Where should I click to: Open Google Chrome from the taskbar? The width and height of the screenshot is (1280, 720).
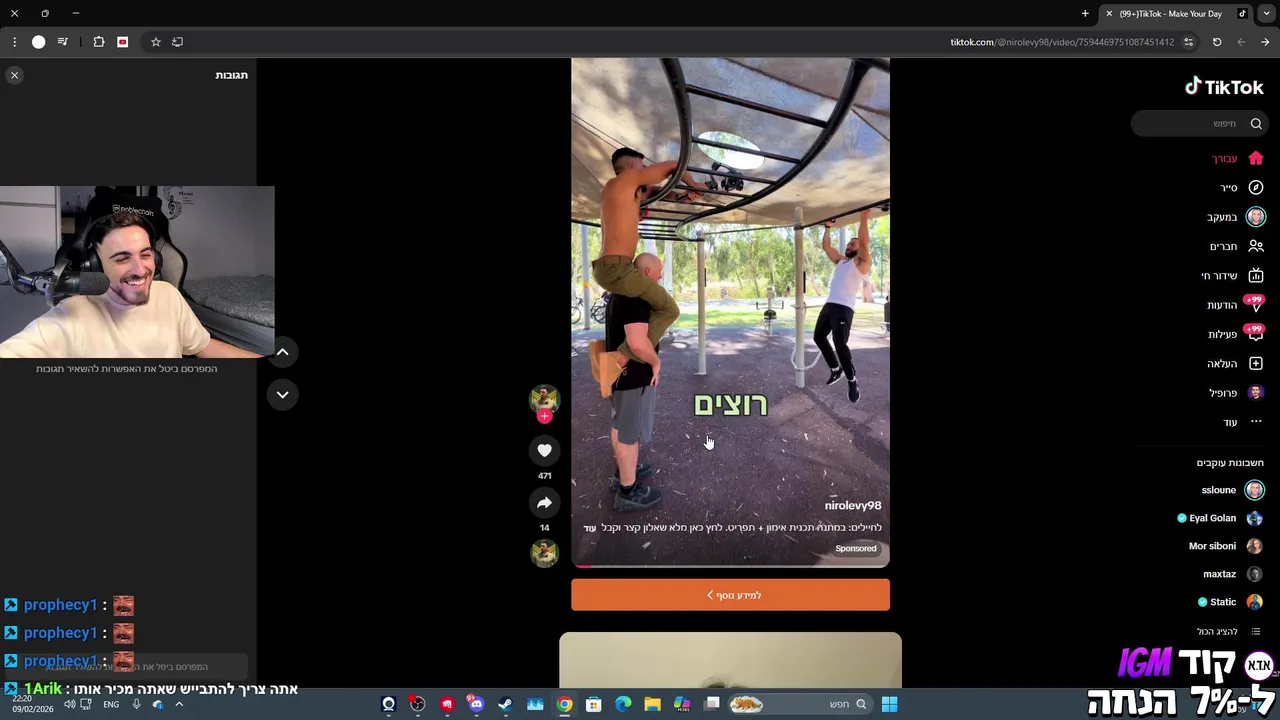tap(565, 704)
